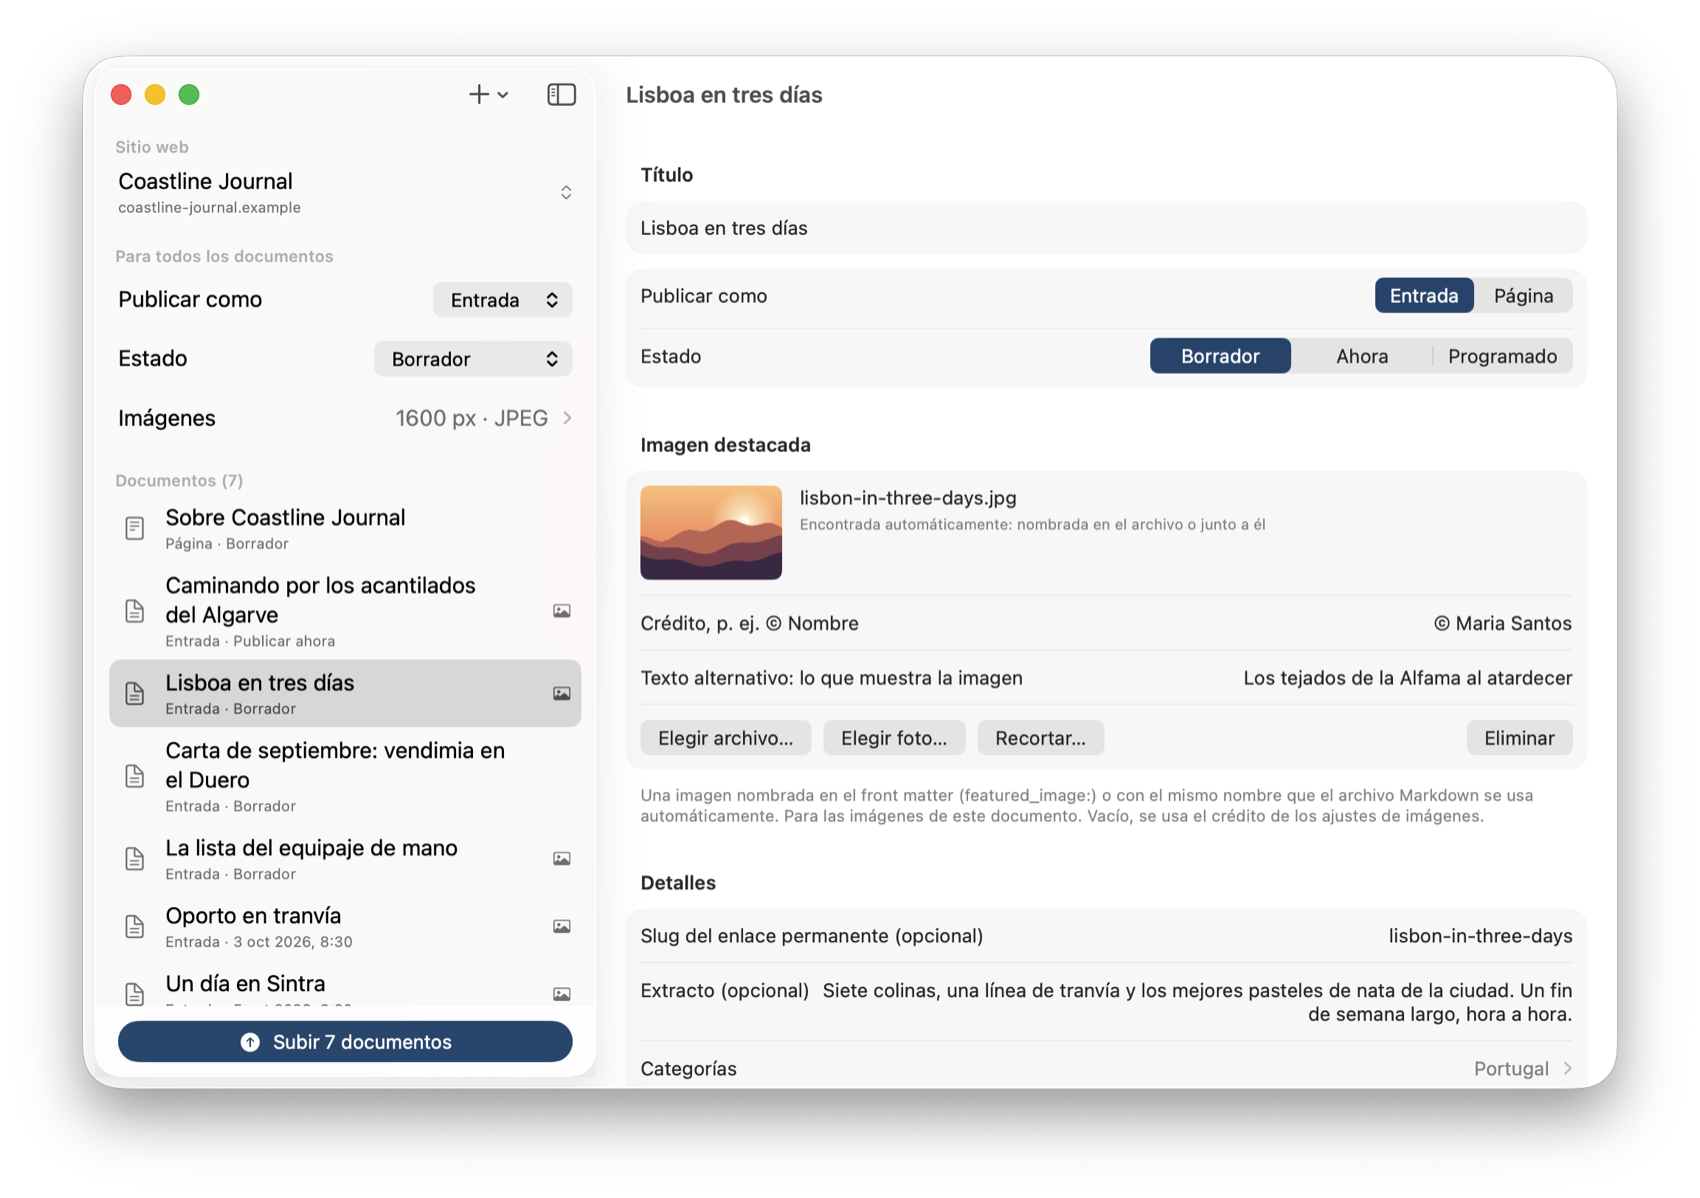Screen dimensions: 1700x1198
Task: Click image indicator on Caminando por los acantilados row
Action: (562, 611)
